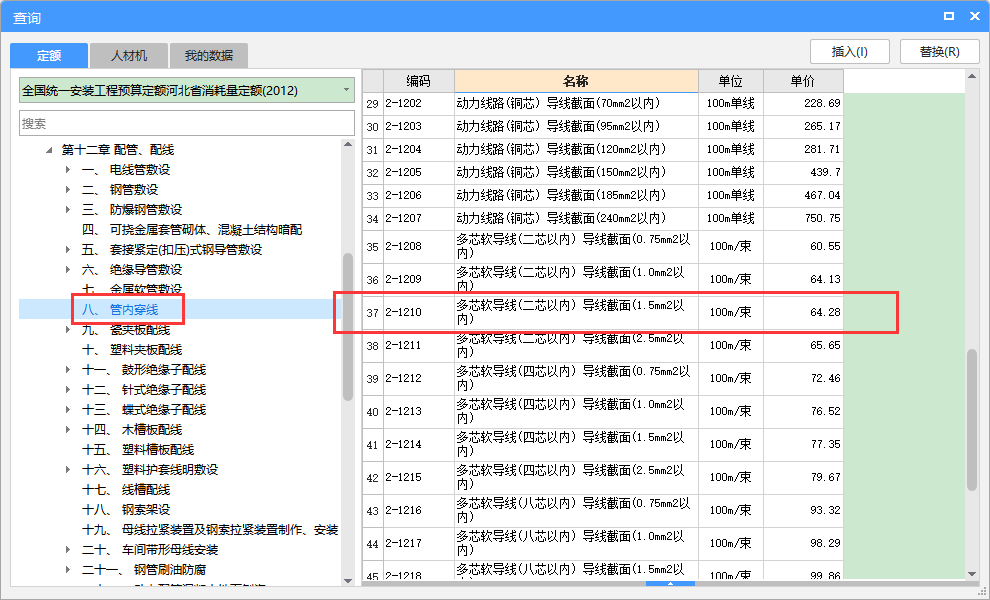
Task: Click price cell 77.35
Action: [803, 445]
